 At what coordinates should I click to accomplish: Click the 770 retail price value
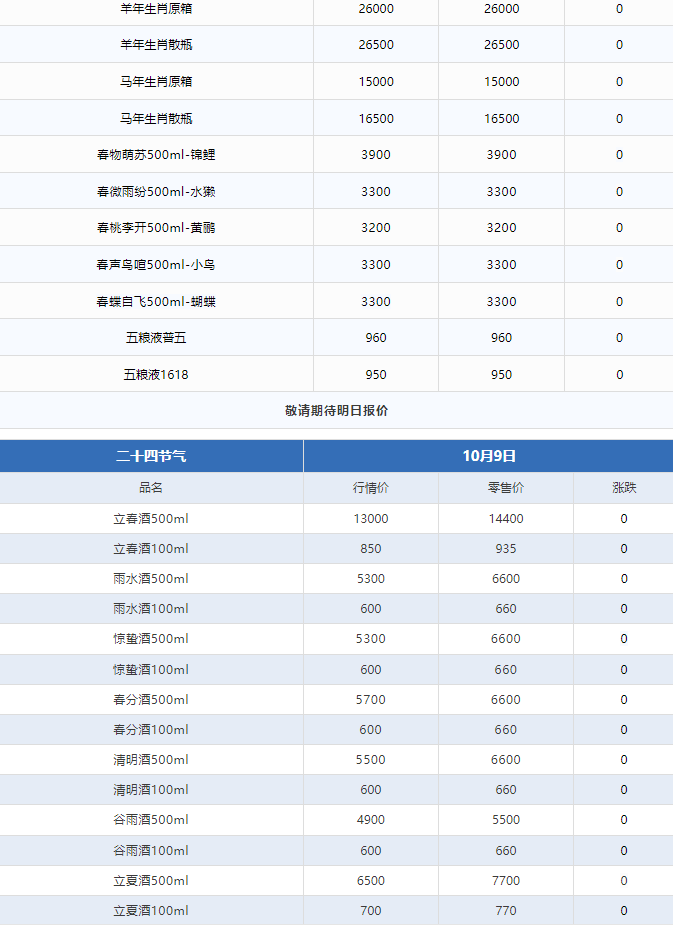[506, 911]
